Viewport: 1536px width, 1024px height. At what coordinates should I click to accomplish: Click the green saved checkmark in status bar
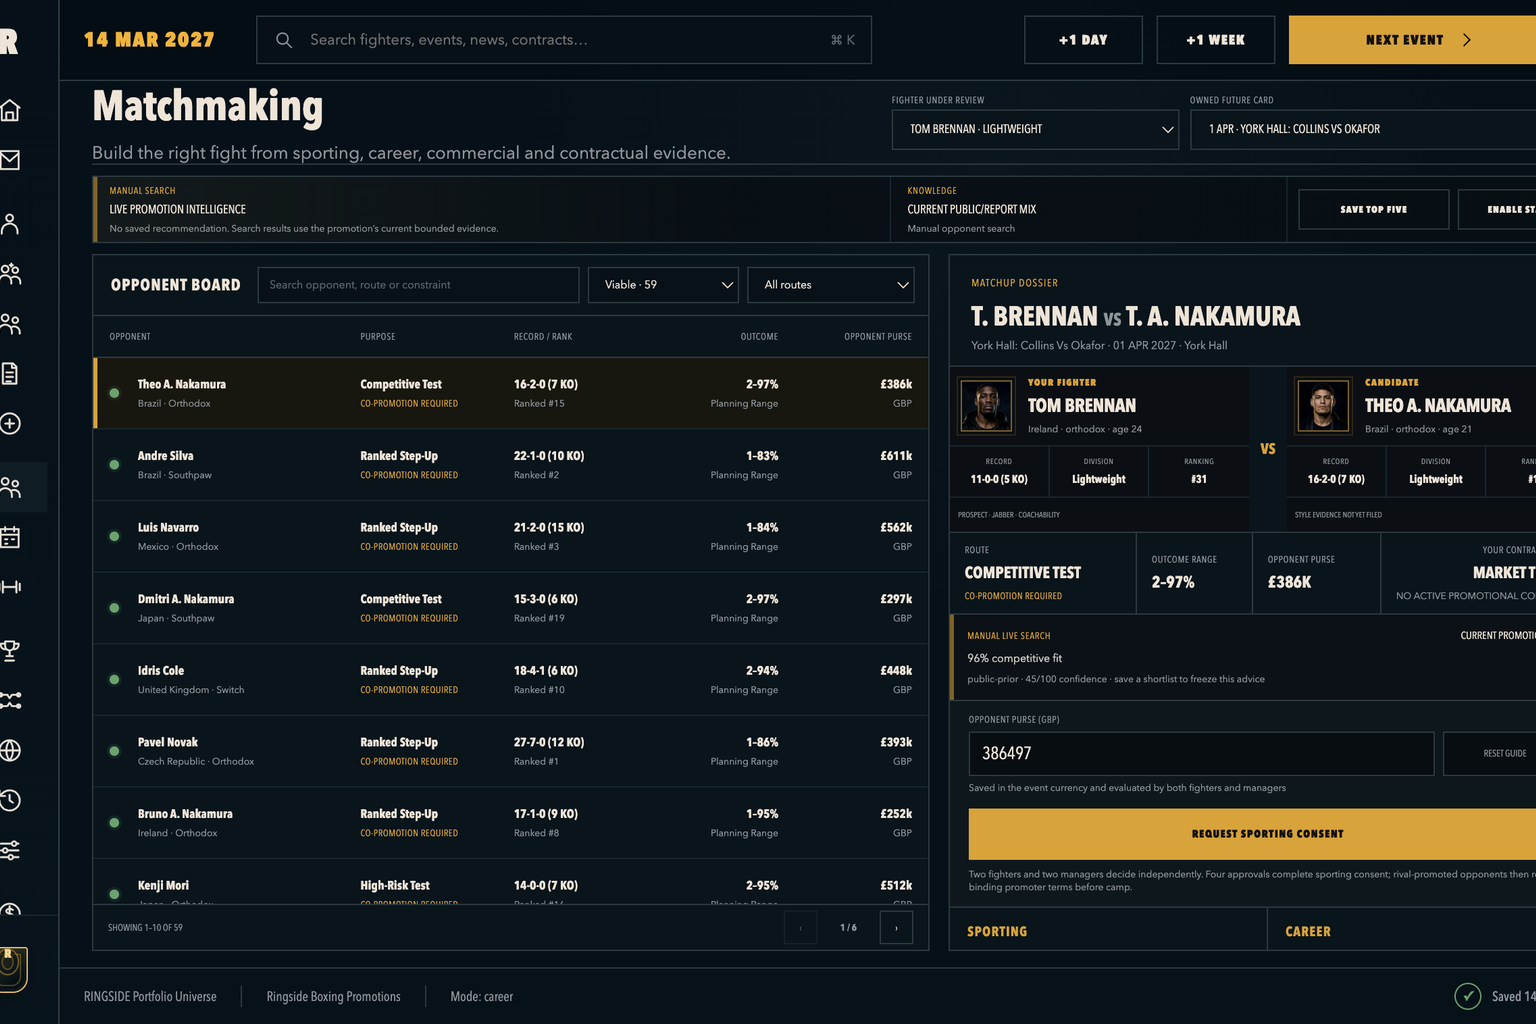point(1467,996)
